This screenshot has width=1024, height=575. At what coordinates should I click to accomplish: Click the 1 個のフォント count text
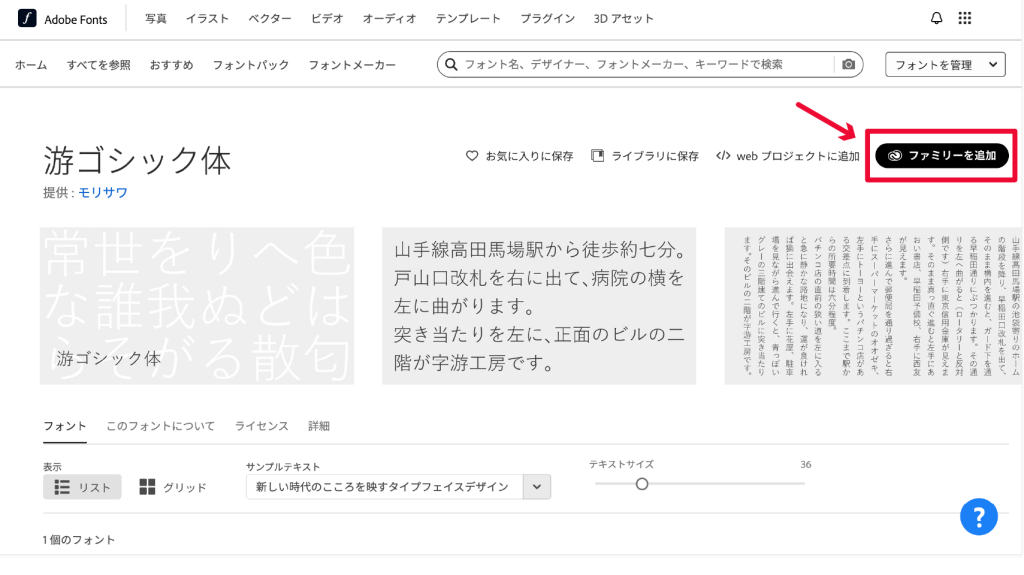pos(79,540)
